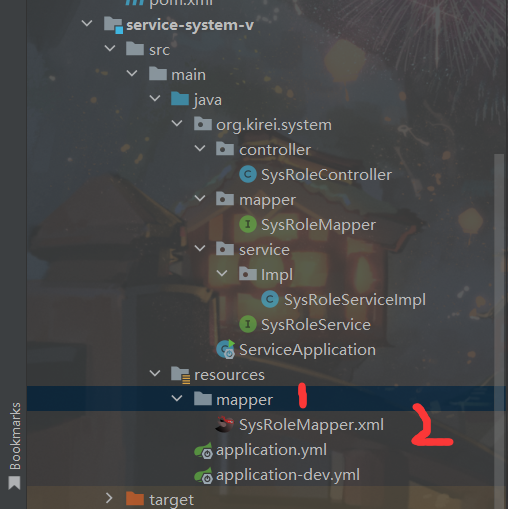Click the ServiceApplication Spring Boot run icon

pyautogui.click(x=226, y=349)
